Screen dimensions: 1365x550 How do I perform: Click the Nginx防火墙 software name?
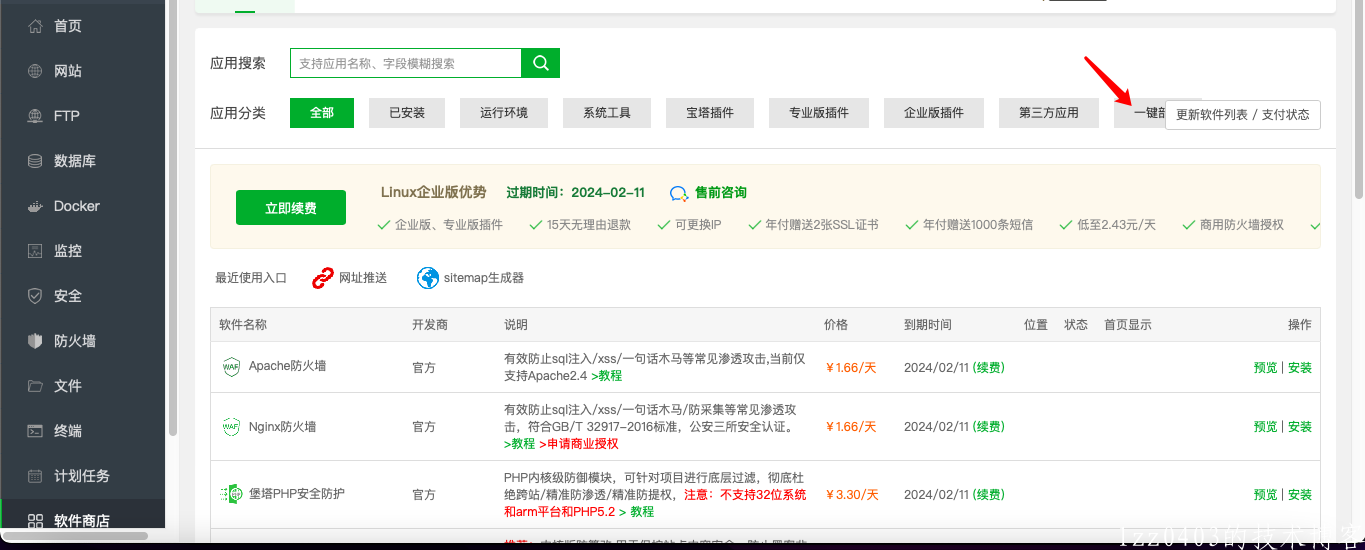[282, 426]
